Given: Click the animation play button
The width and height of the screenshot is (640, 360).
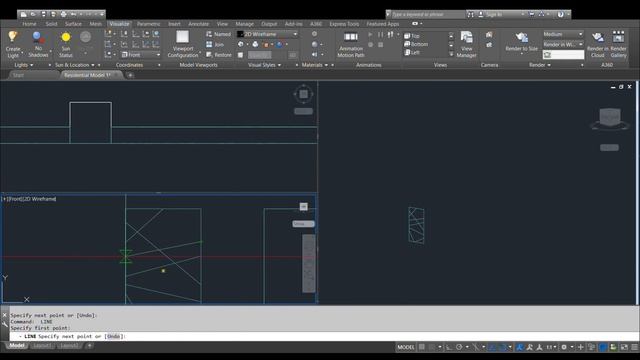Looking at the screenshot, I should click(370, 35).
